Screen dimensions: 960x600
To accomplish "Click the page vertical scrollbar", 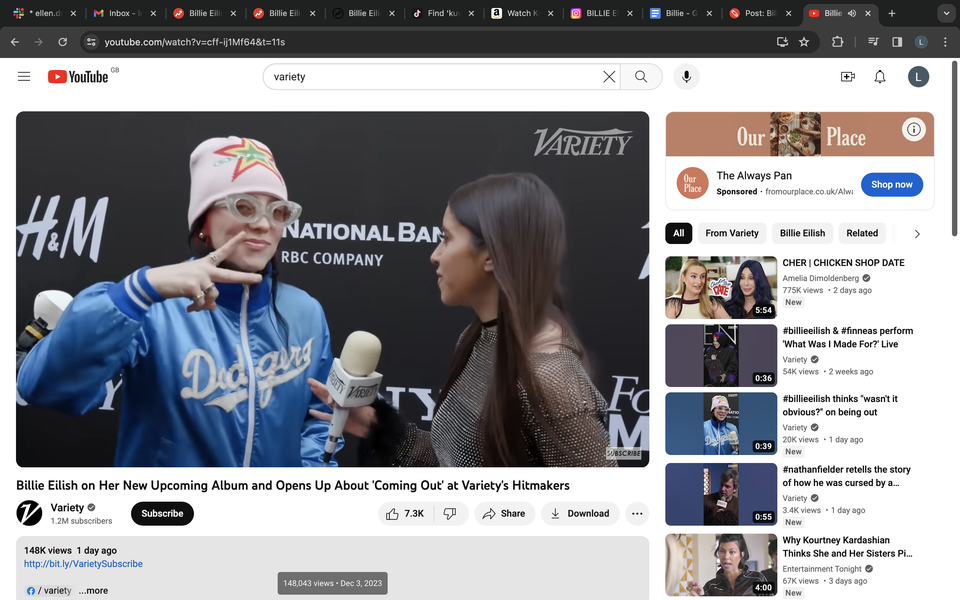I will (x=955, y=149).
